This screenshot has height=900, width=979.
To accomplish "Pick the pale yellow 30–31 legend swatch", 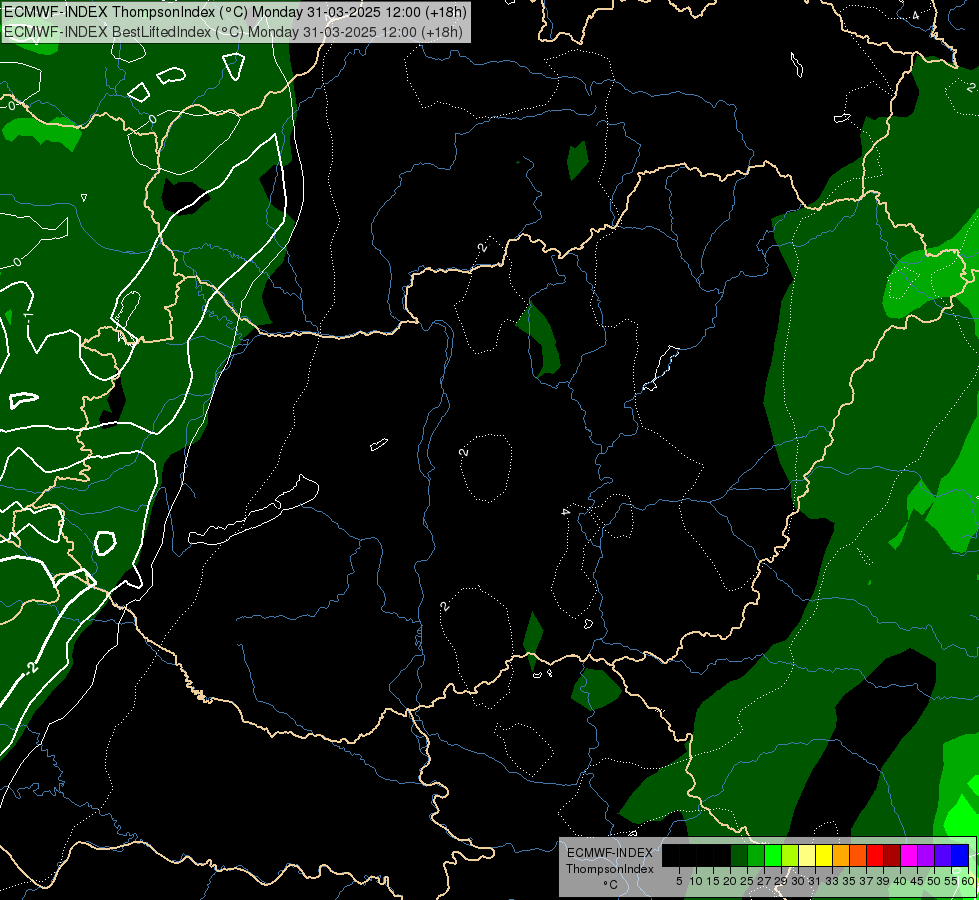I will pos(807,855).
